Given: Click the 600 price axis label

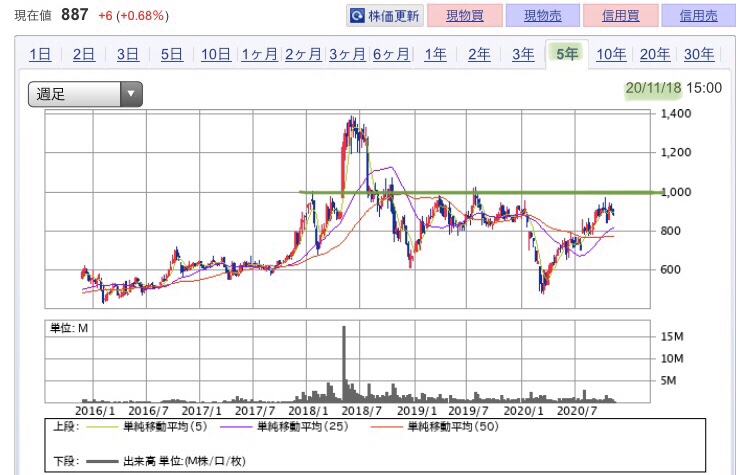Looking at the screenshot, I should point(670,270).
